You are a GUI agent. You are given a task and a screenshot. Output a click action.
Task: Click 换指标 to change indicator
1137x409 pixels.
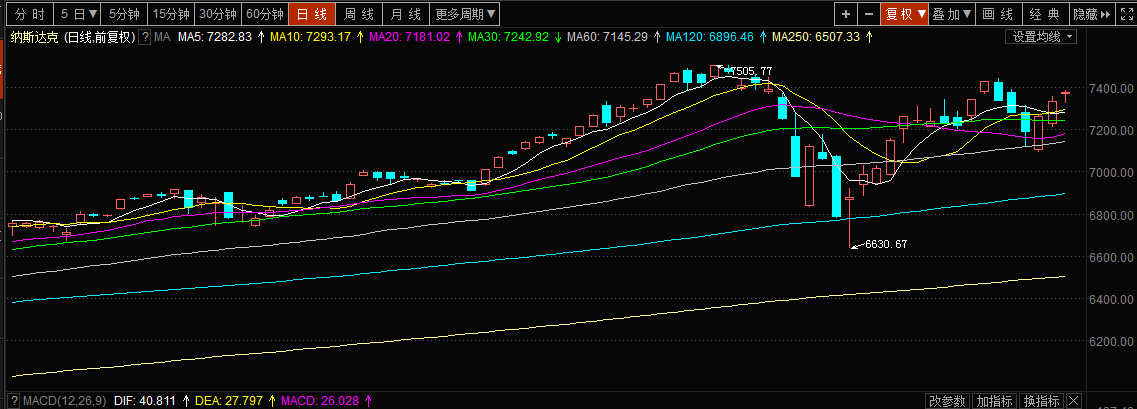[x=1041, y=401]
